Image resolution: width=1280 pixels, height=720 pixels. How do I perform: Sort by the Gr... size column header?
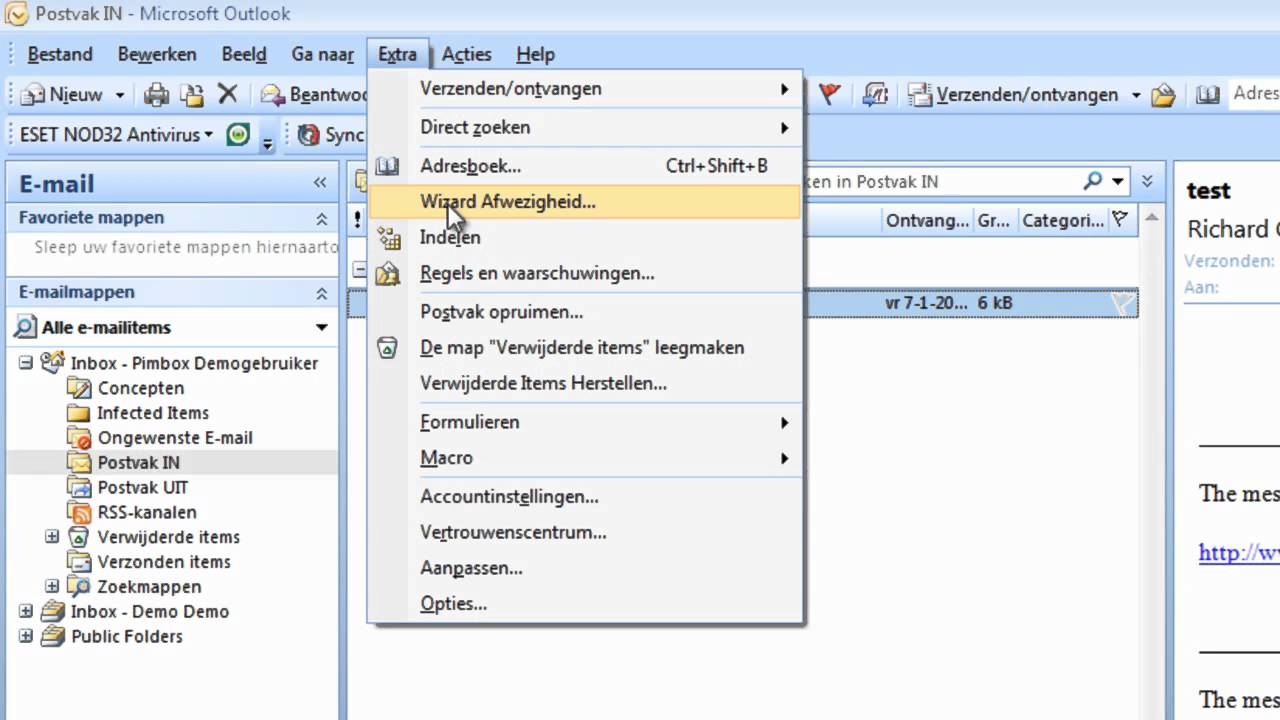click(x=993, y=221)
